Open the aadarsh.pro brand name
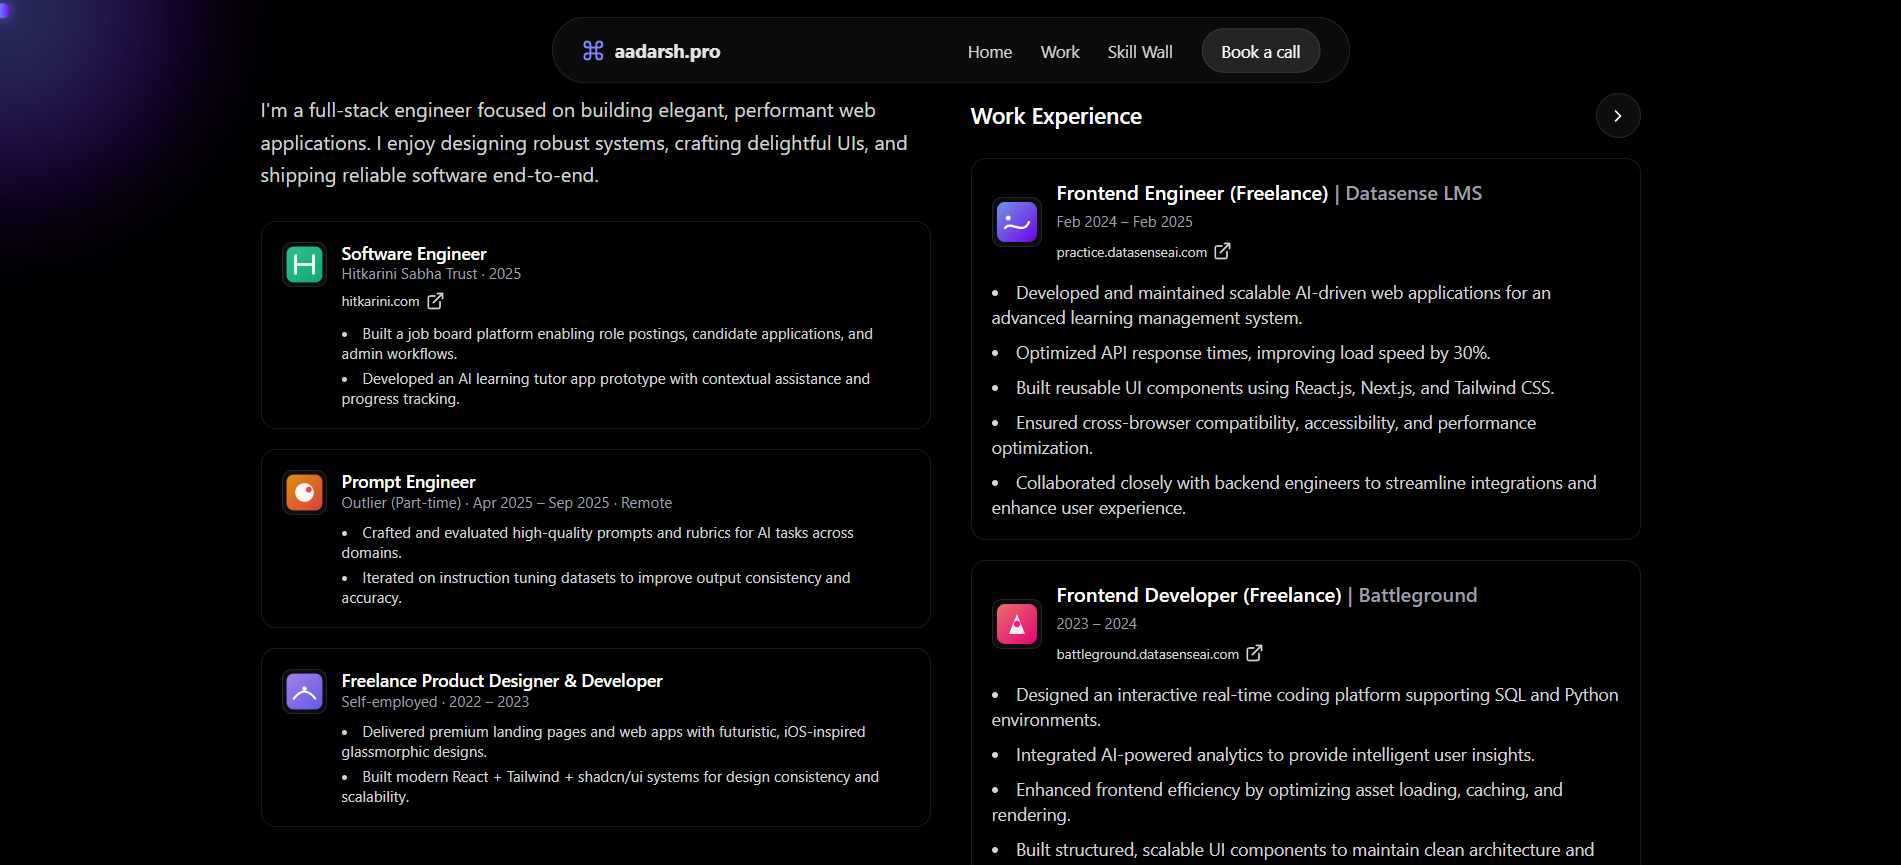The width and height of the screenshot is (1901, 865). (667, 51)
